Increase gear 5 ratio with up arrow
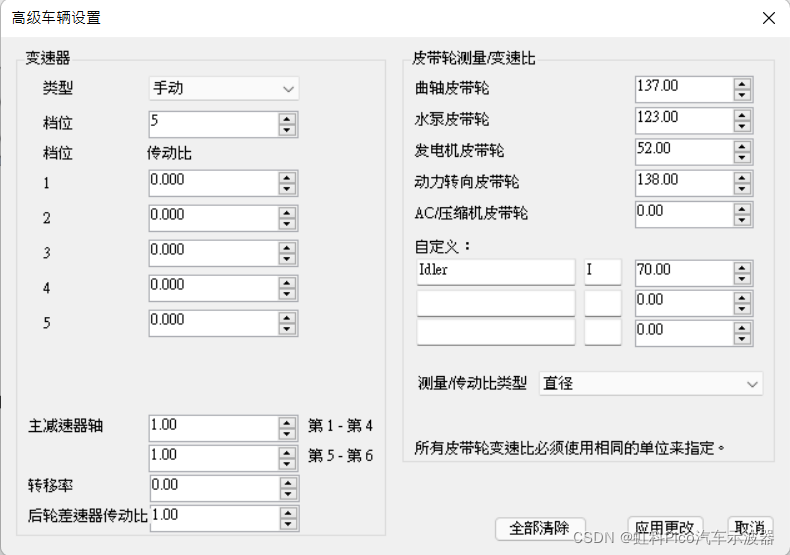 (287, 318)
